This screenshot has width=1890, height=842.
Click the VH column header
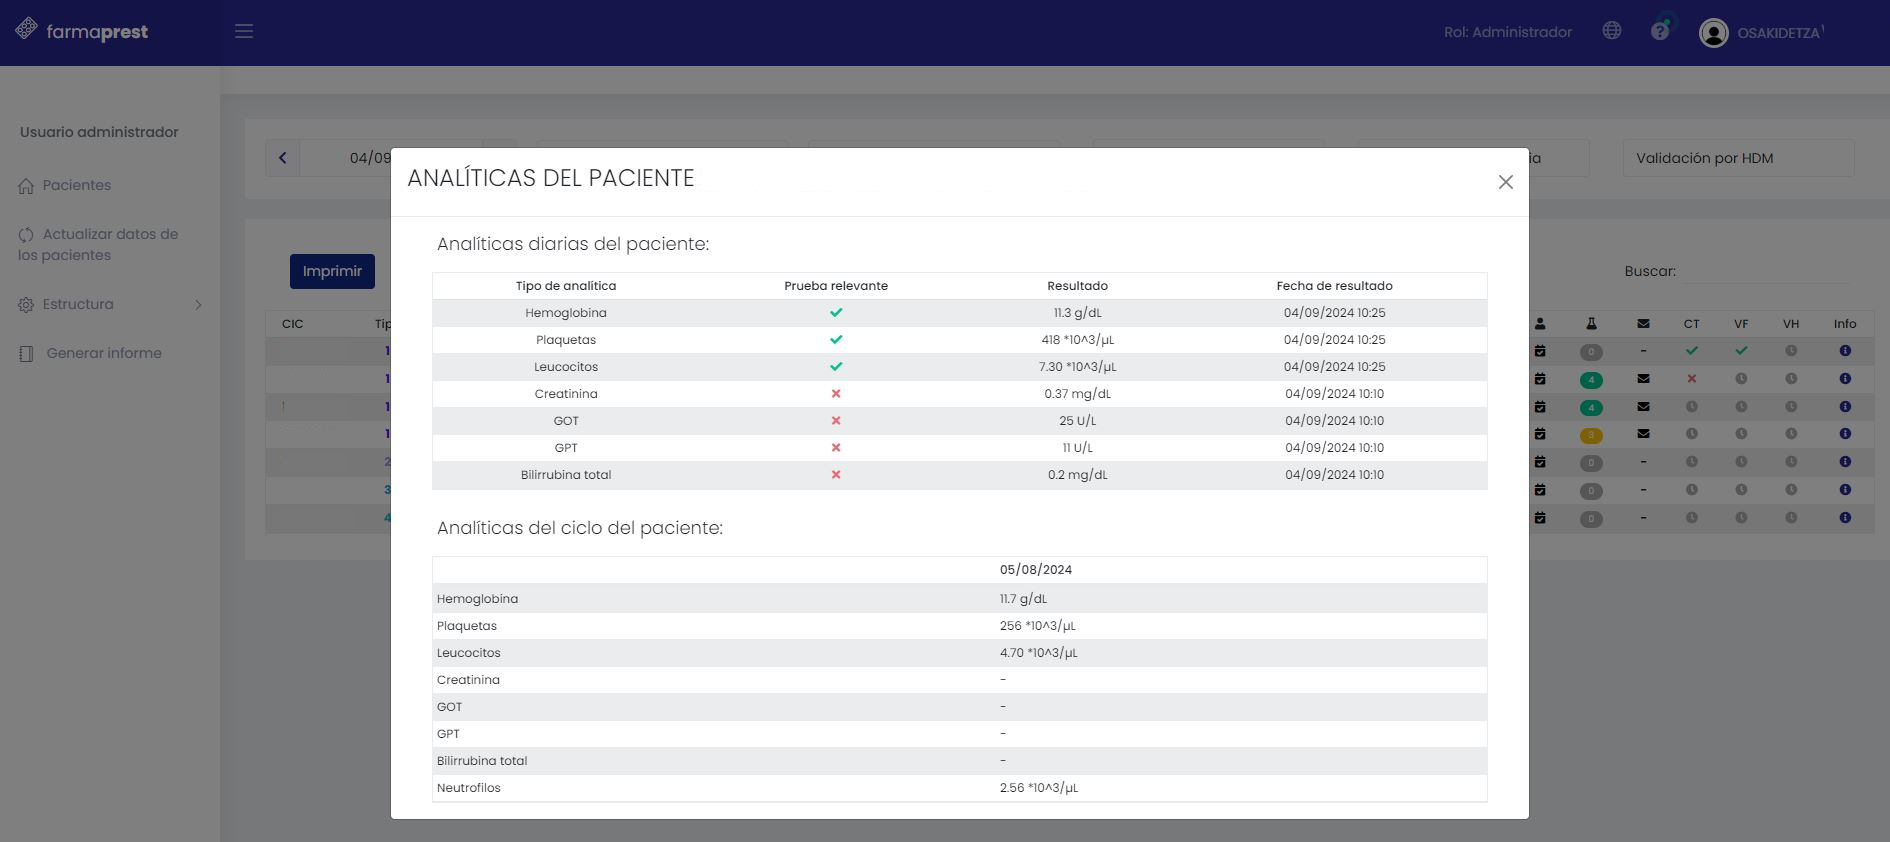[1790, 324]
